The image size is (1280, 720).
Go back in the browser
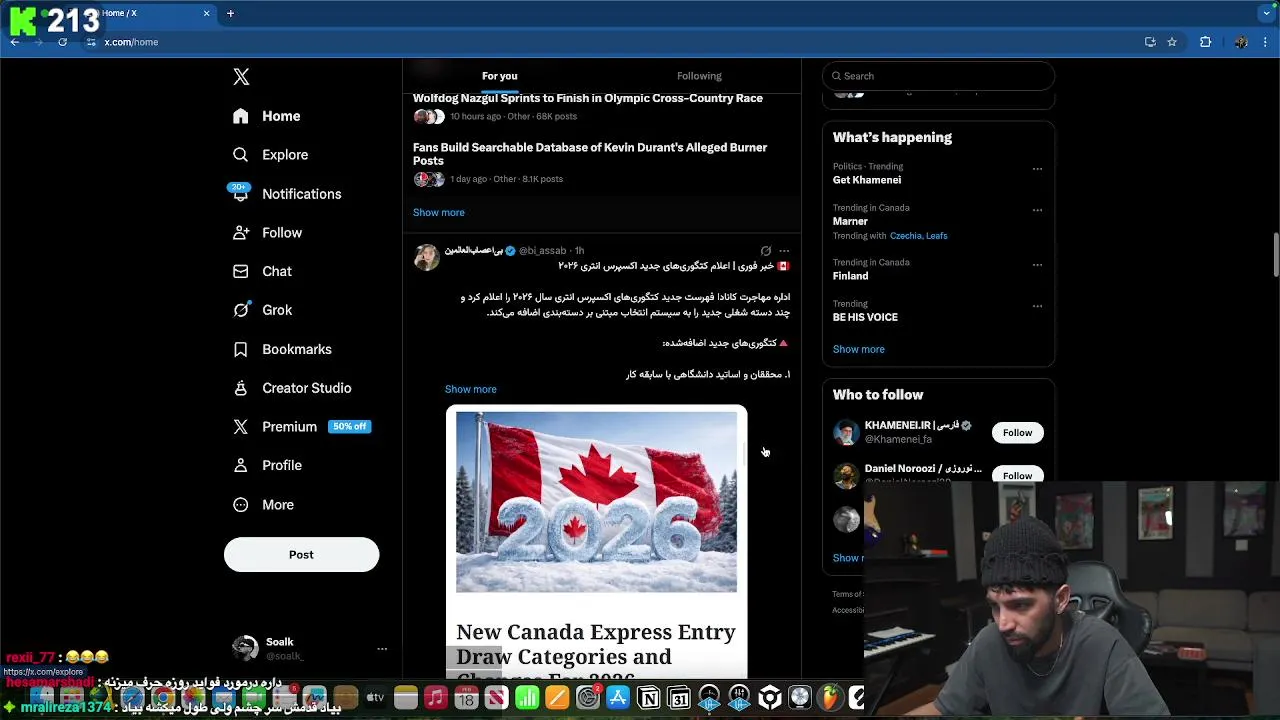(x=15, y=42)
